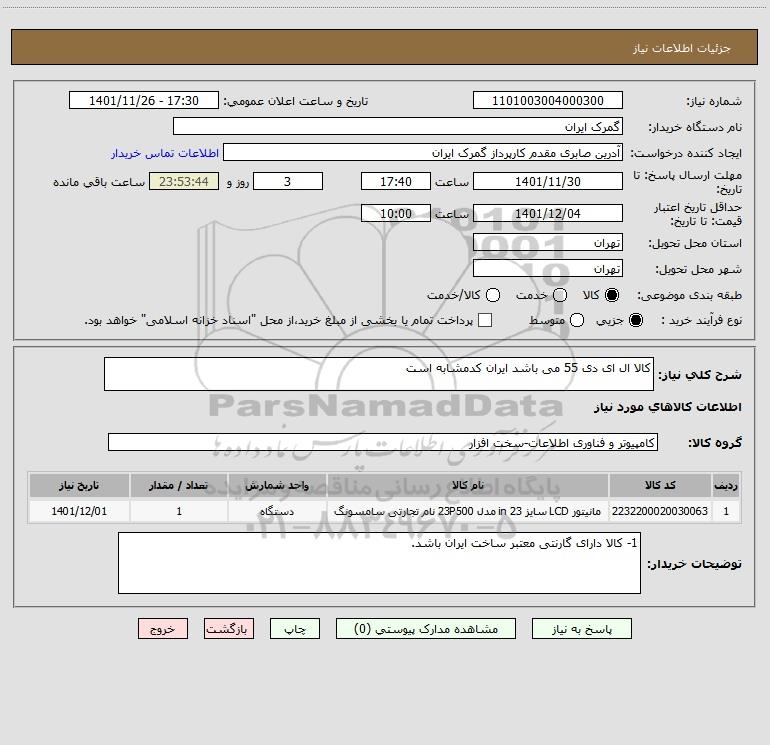This screenshot has width=770, height=745.
Task: Click the ایجاد کننده درخواست field
Action: coord(423,152)
